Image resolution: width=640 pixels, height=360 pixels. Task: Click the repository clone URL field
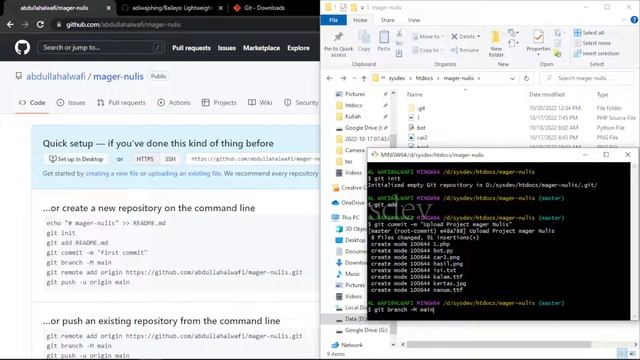coord(253,159)
